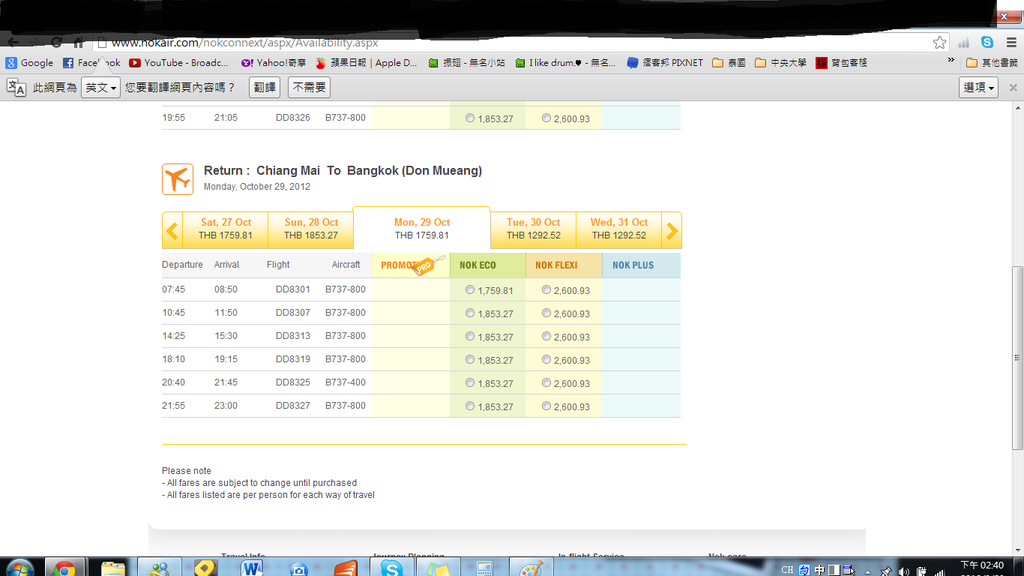
Task: Open the YouTube bookmark
Action: 178,63
